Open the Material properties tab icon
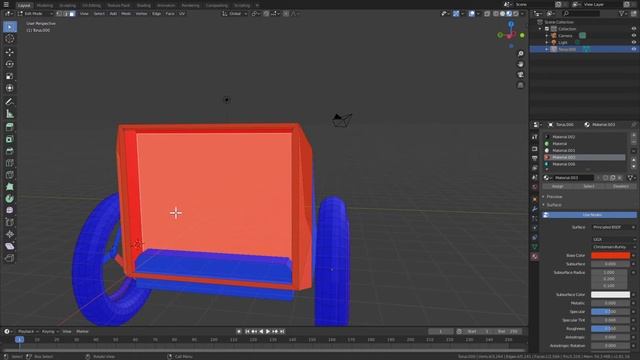640x360 pixels. [x=535, y=257]
